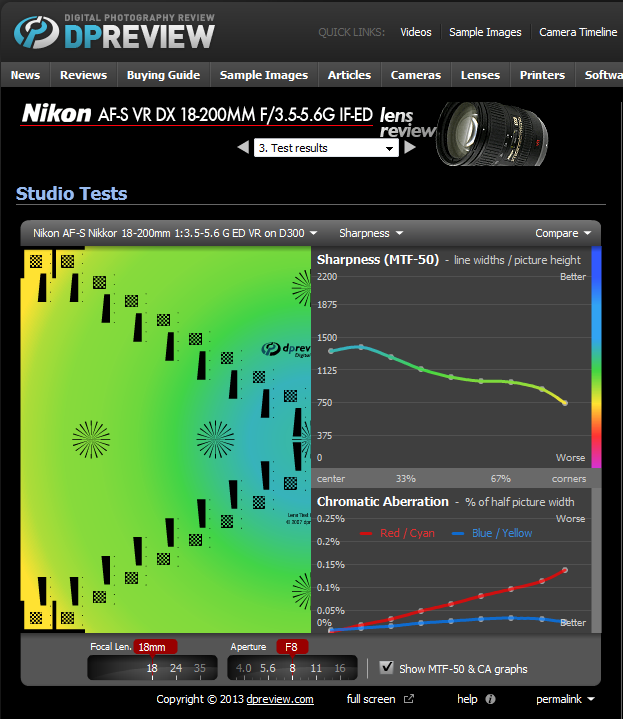The width and height of the screenshot is (623, 719).
Task: Click the Nikon 18-200mm lens thumbnail
Action: [x=492, y=134]
